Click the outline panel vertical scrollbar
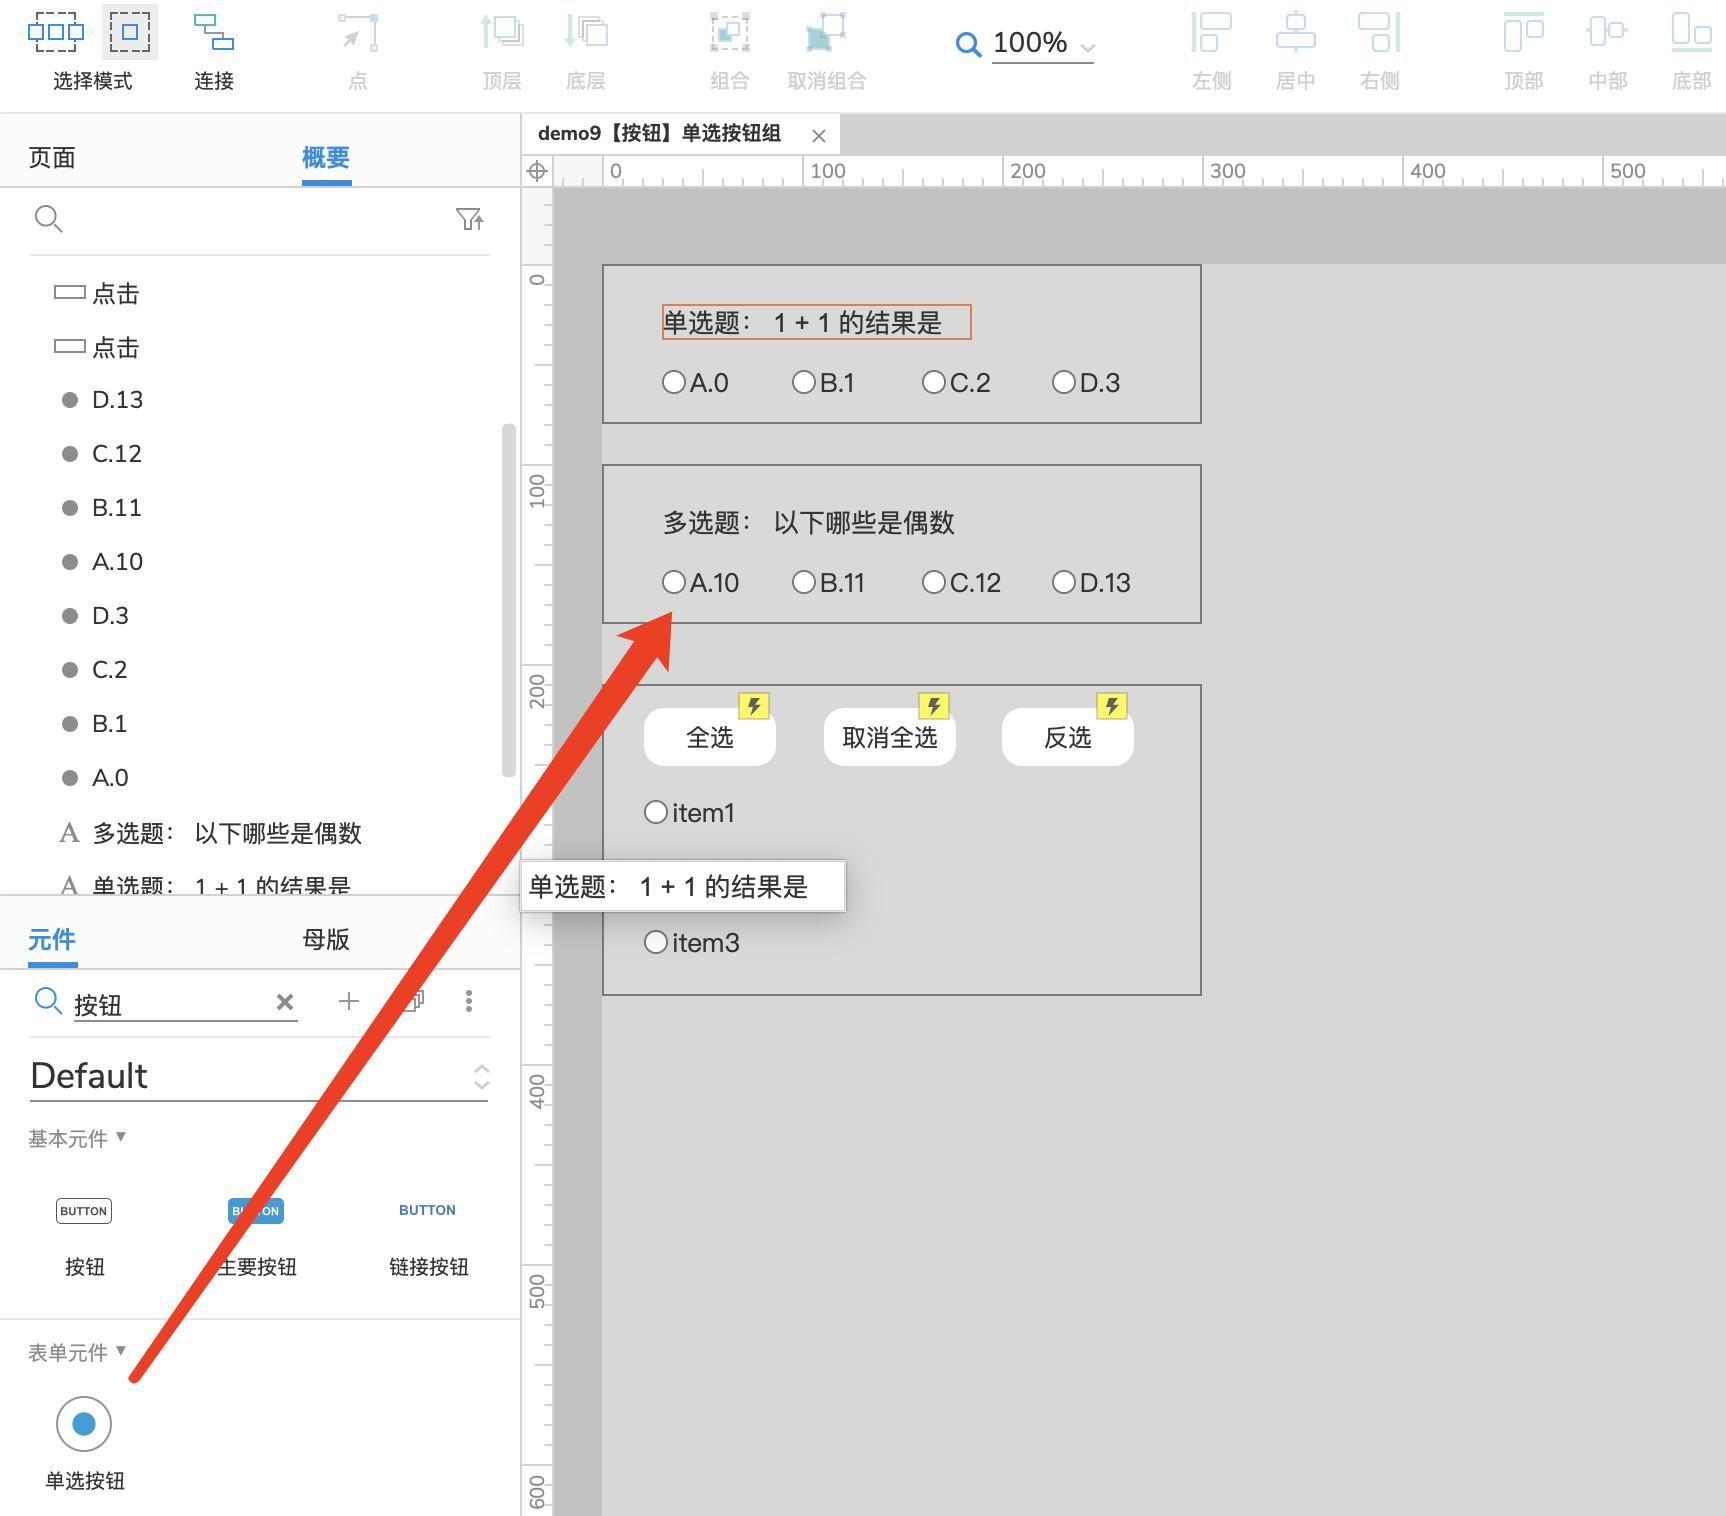The height and width of the screenshot is (1516, 1726). pos(509,600)
